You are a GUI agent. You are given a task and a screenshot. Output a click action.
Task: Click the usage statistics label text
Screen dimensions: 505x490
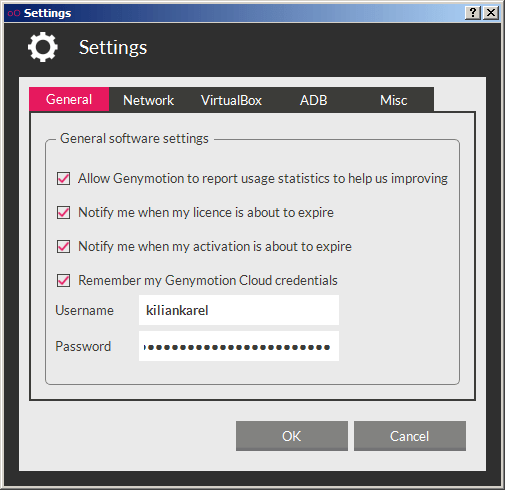pos(263,179)
